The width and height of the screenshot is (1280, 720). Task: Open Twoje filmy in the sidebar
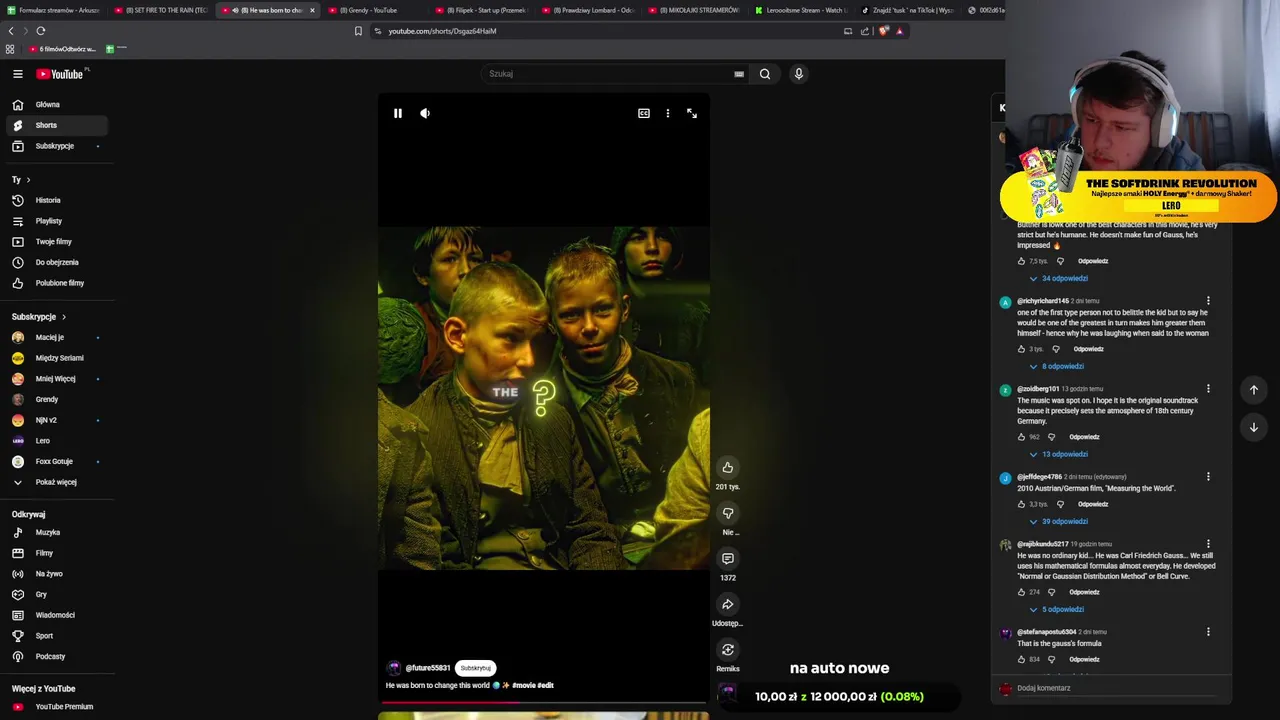coord(57,241)
